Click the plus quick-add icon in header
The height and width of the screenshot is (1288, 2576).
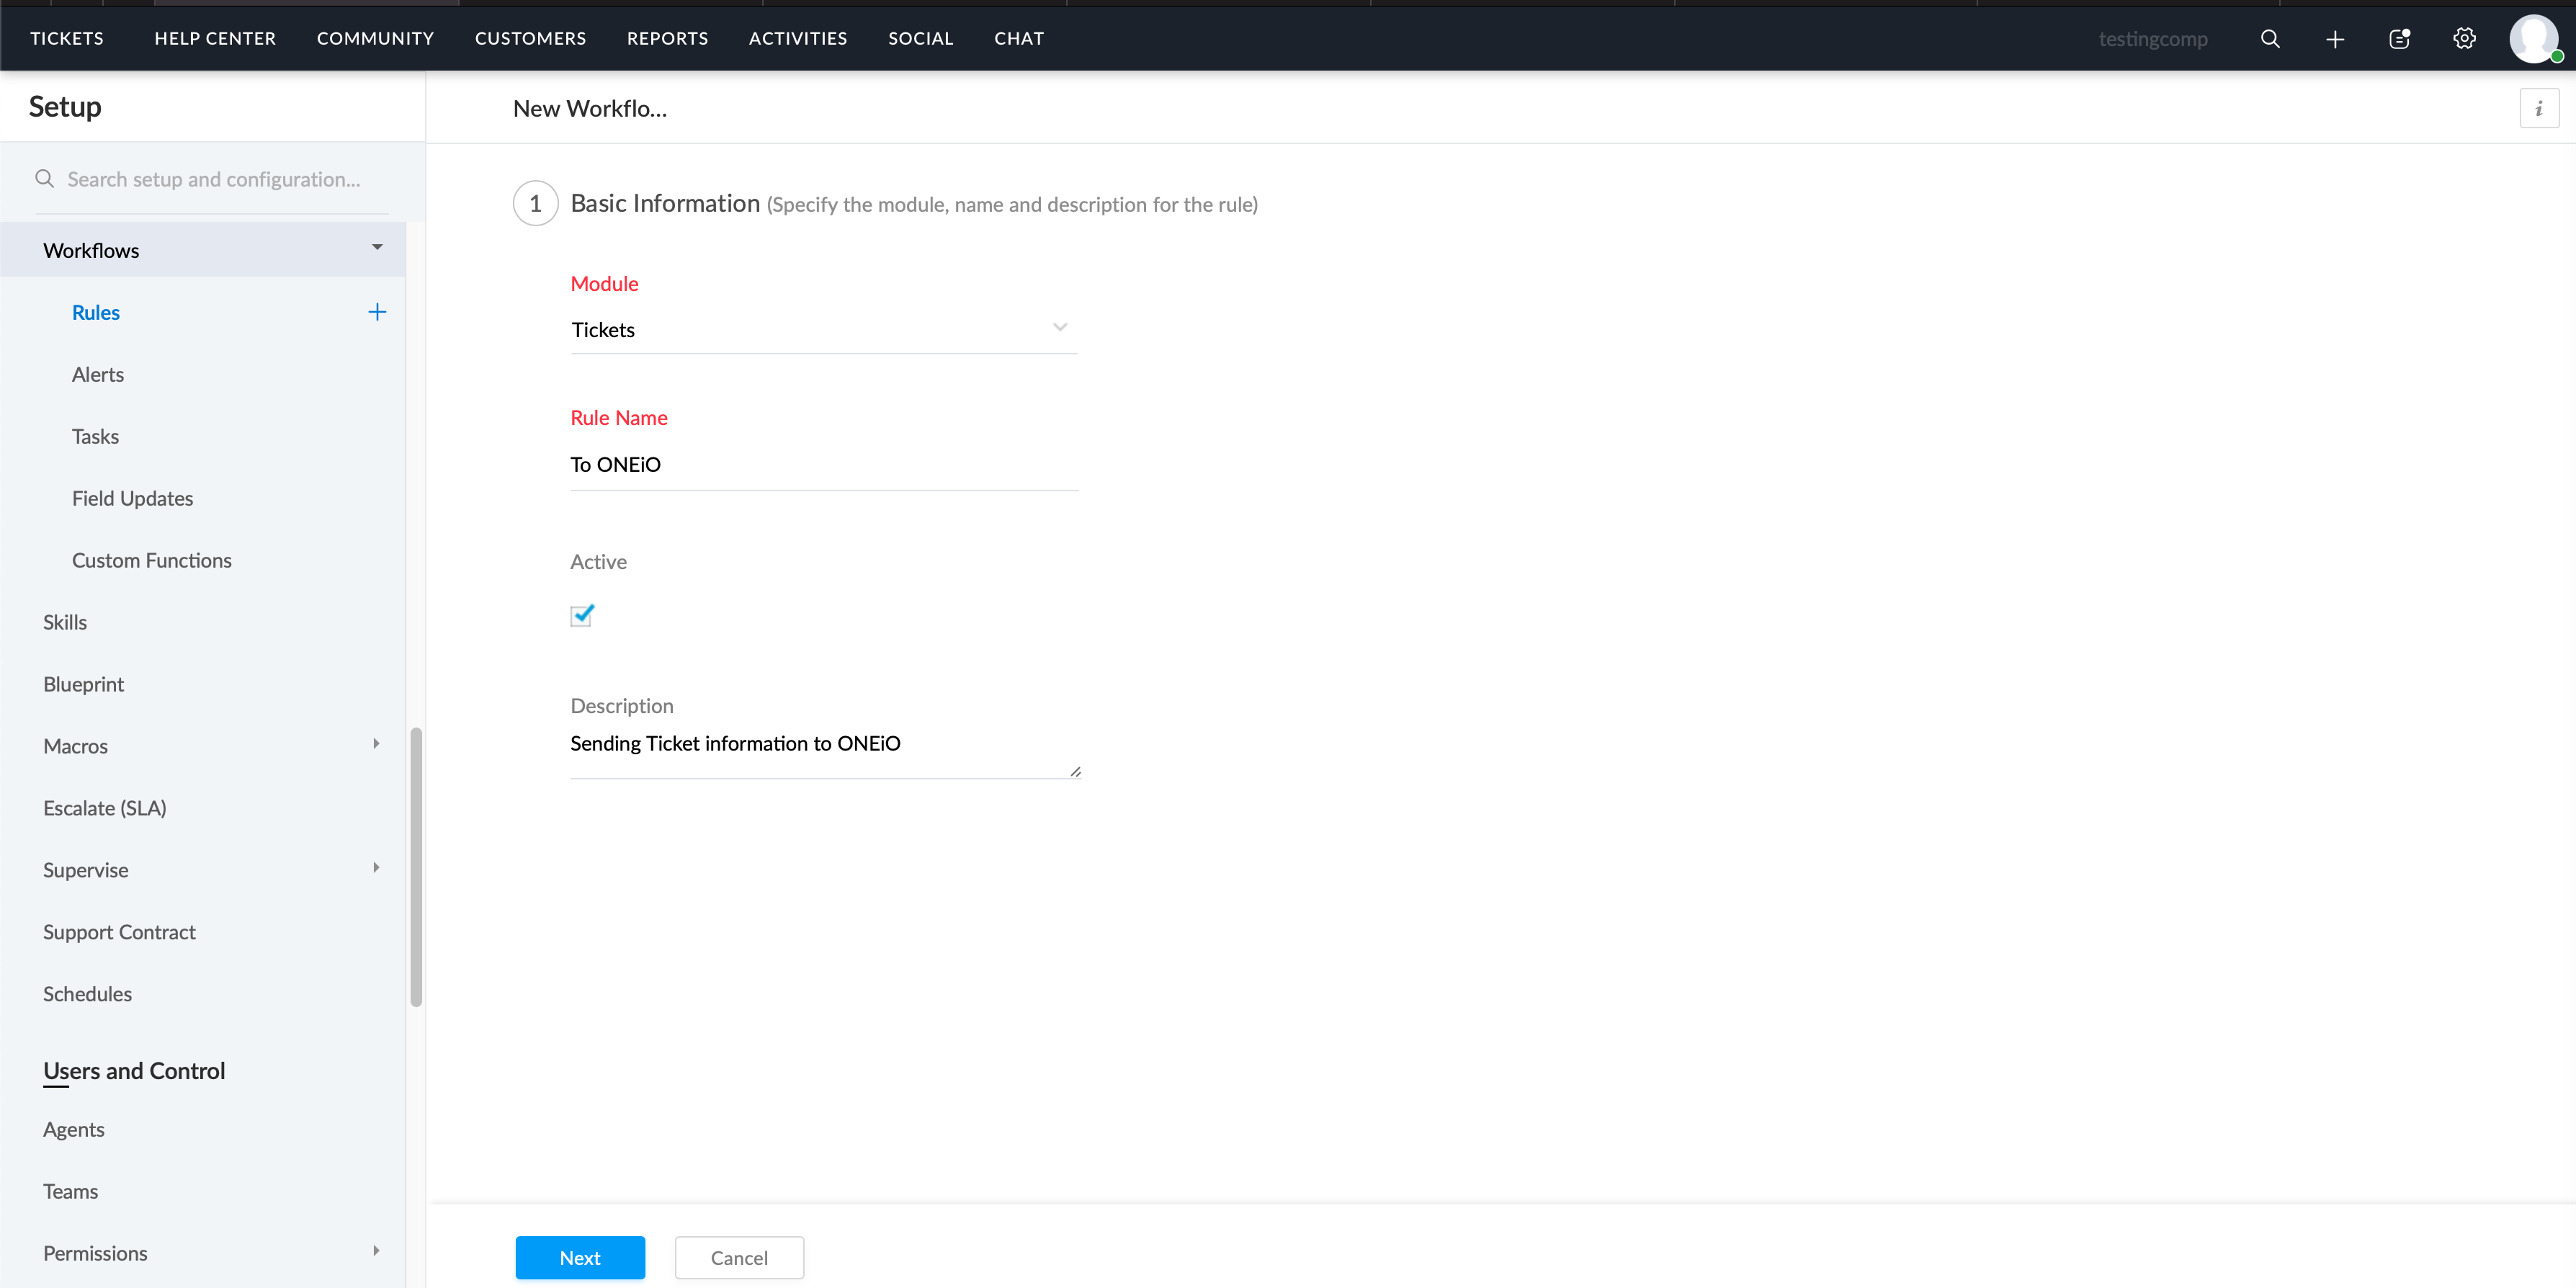[2335, 39]
